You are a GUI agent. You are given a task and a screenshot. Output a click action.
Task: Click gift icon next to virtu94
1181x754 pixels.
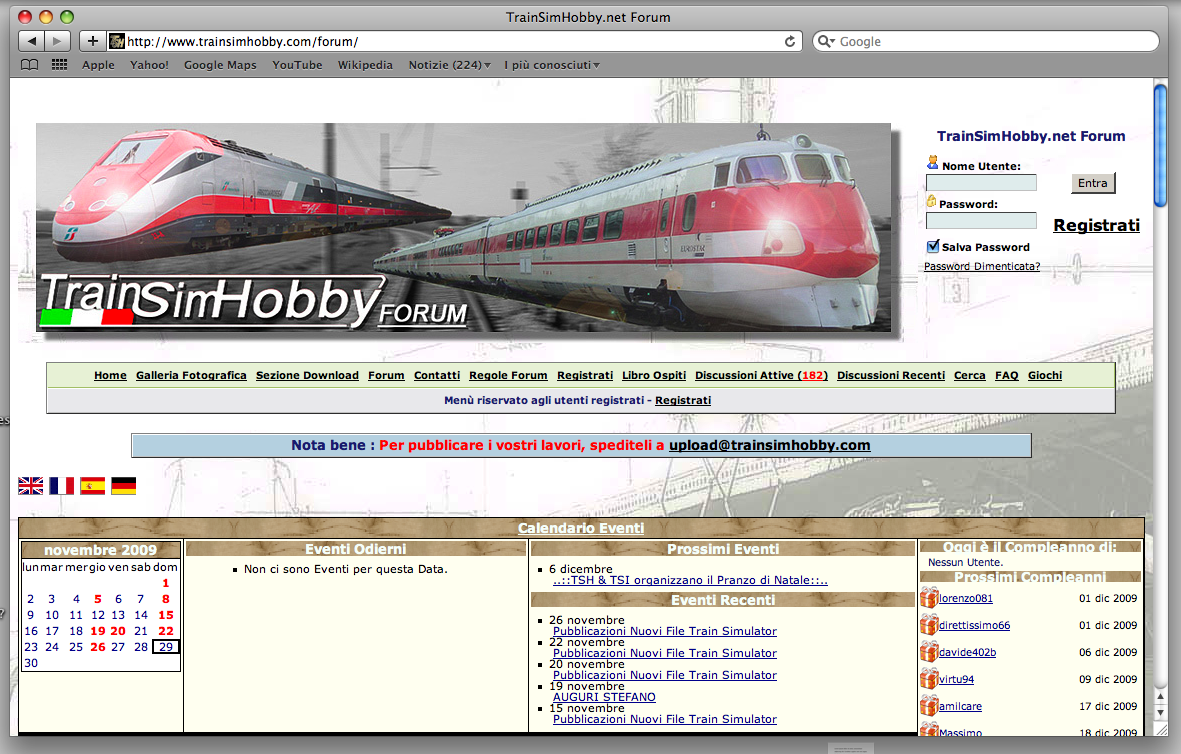click(929, 679)
